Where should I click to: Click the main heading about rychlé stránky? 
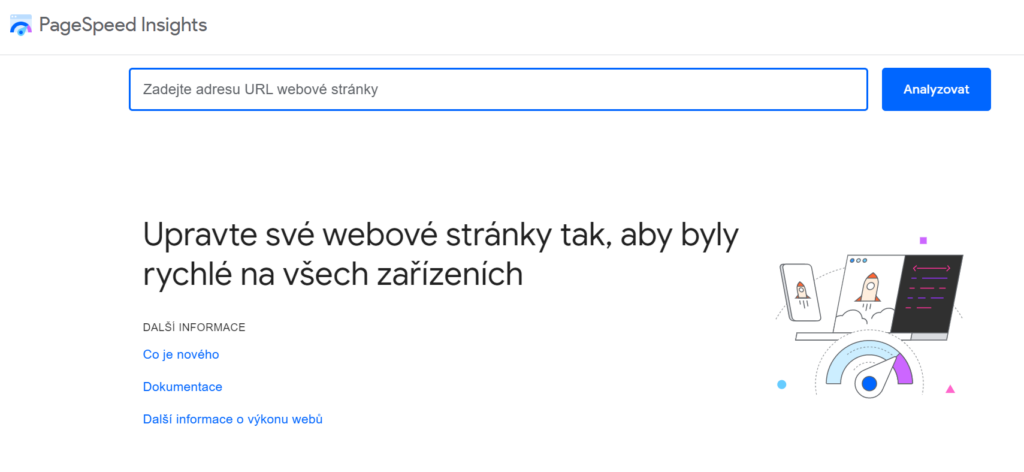coord(441,255)
